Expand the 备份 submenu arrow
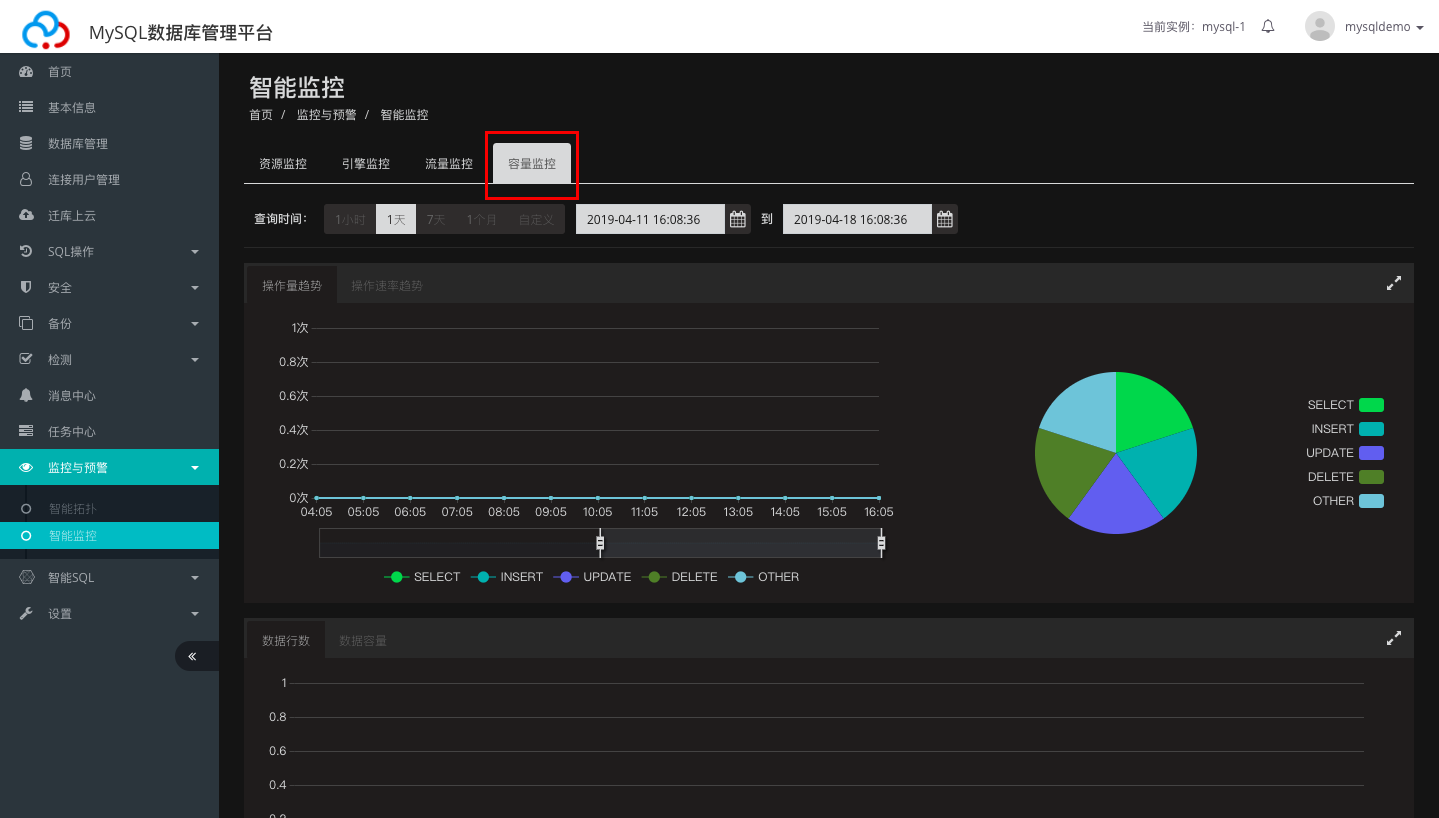 pyautogui.click(x=195, y=324)
